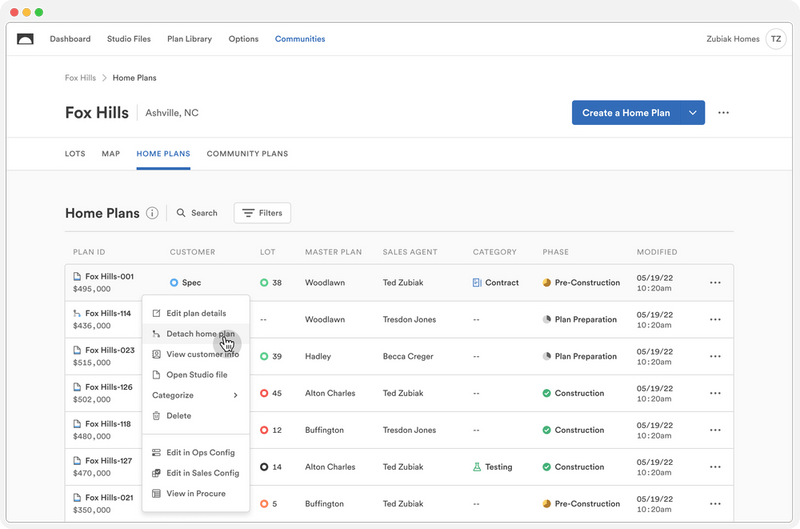Click the info icon next to Home Plans
The width and height of the screenshot is (800, 529).
(152, 213)
